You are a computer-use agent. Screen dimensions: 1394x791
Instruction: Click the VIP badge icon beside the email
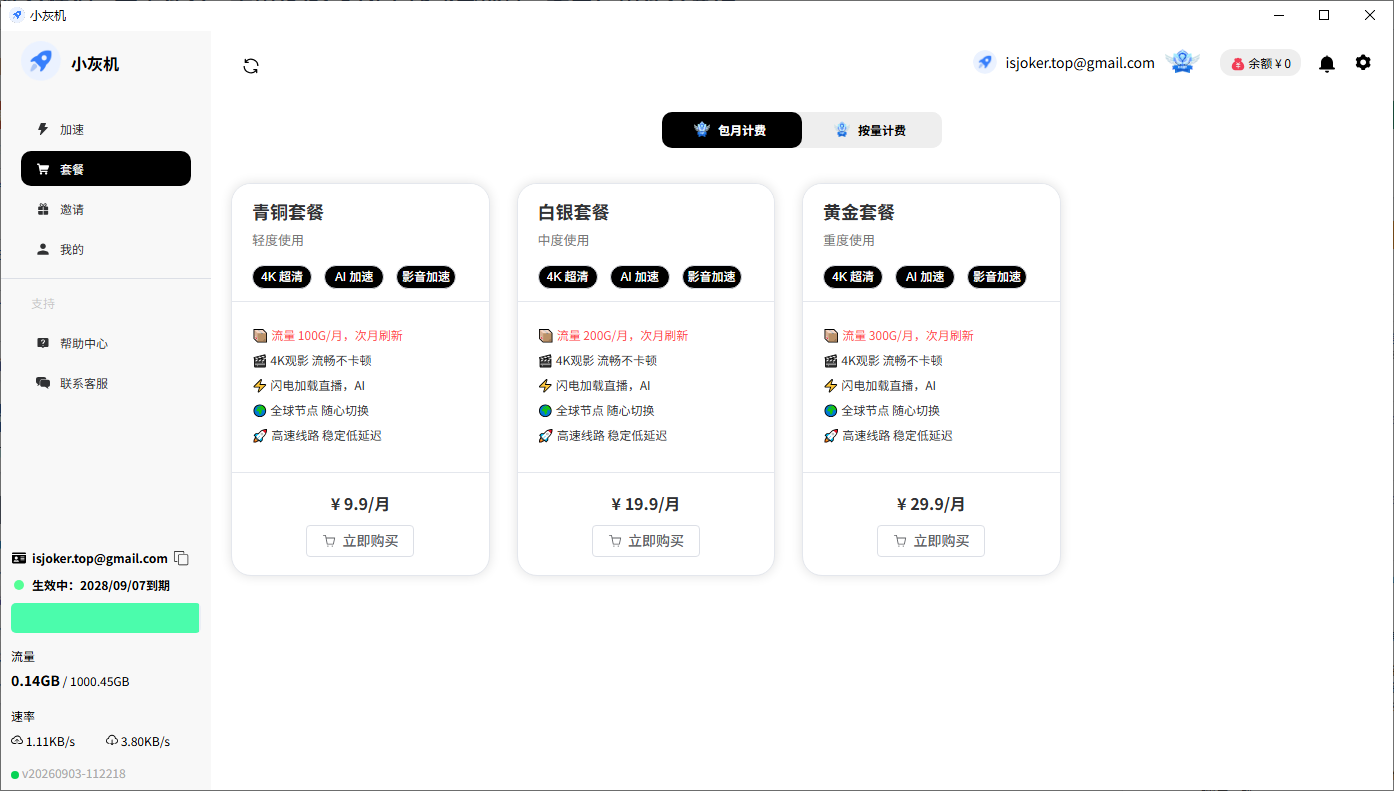click(1182, 63)
